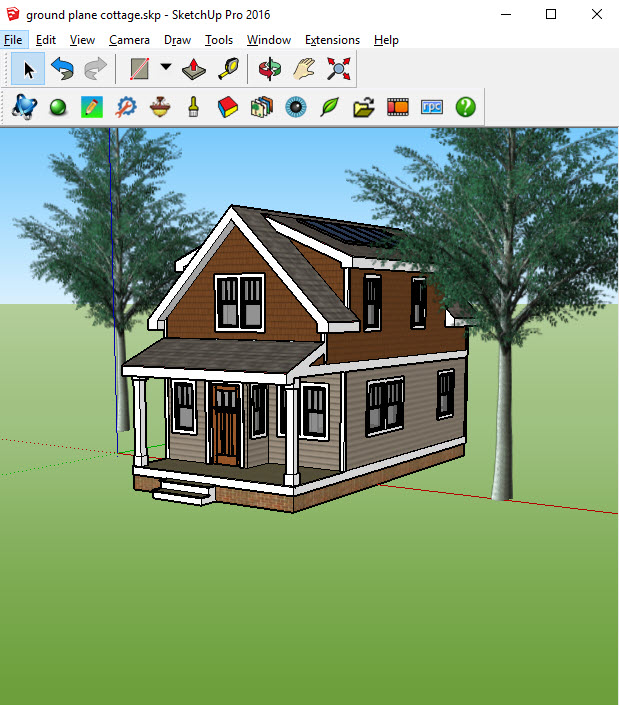Open the Extensions menu
The height and width of the screenshot is (705, 619).
point(333,40)
